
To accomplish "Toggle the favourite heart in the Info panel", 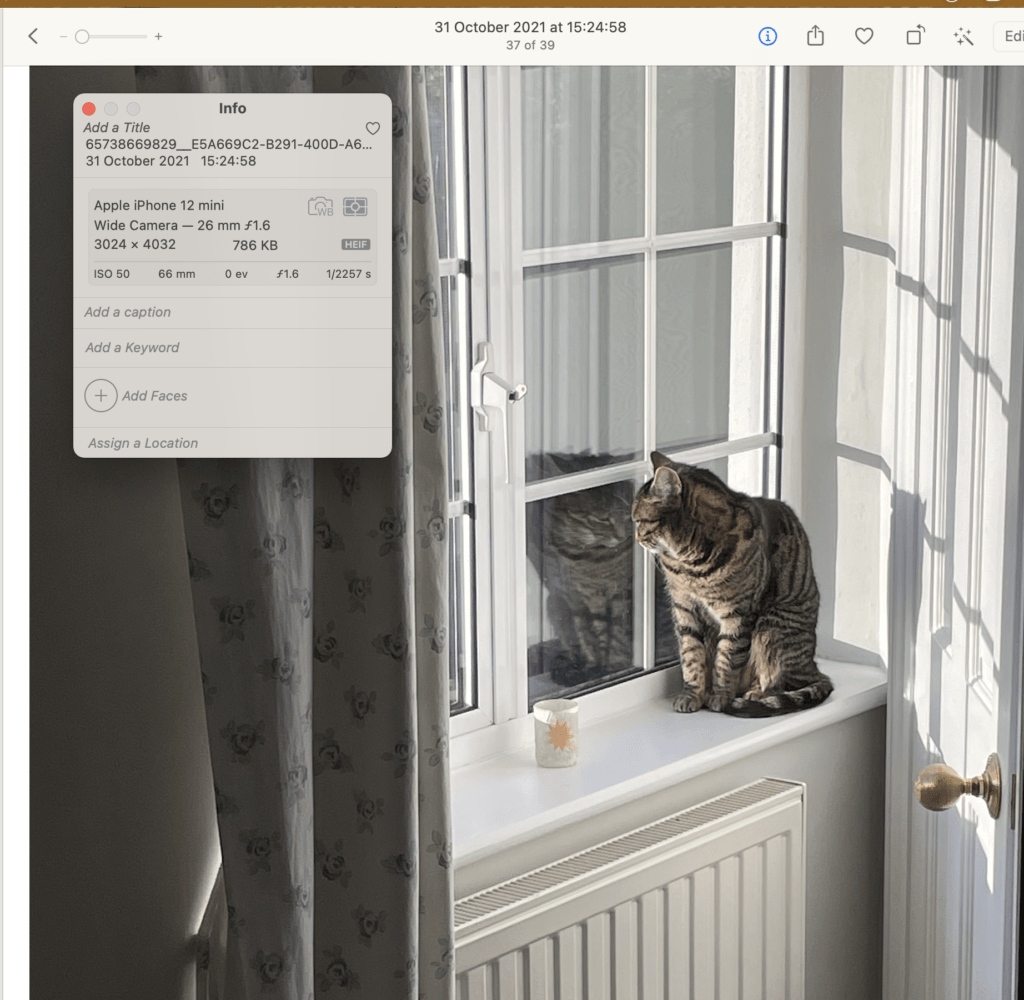I will point(373,128).
